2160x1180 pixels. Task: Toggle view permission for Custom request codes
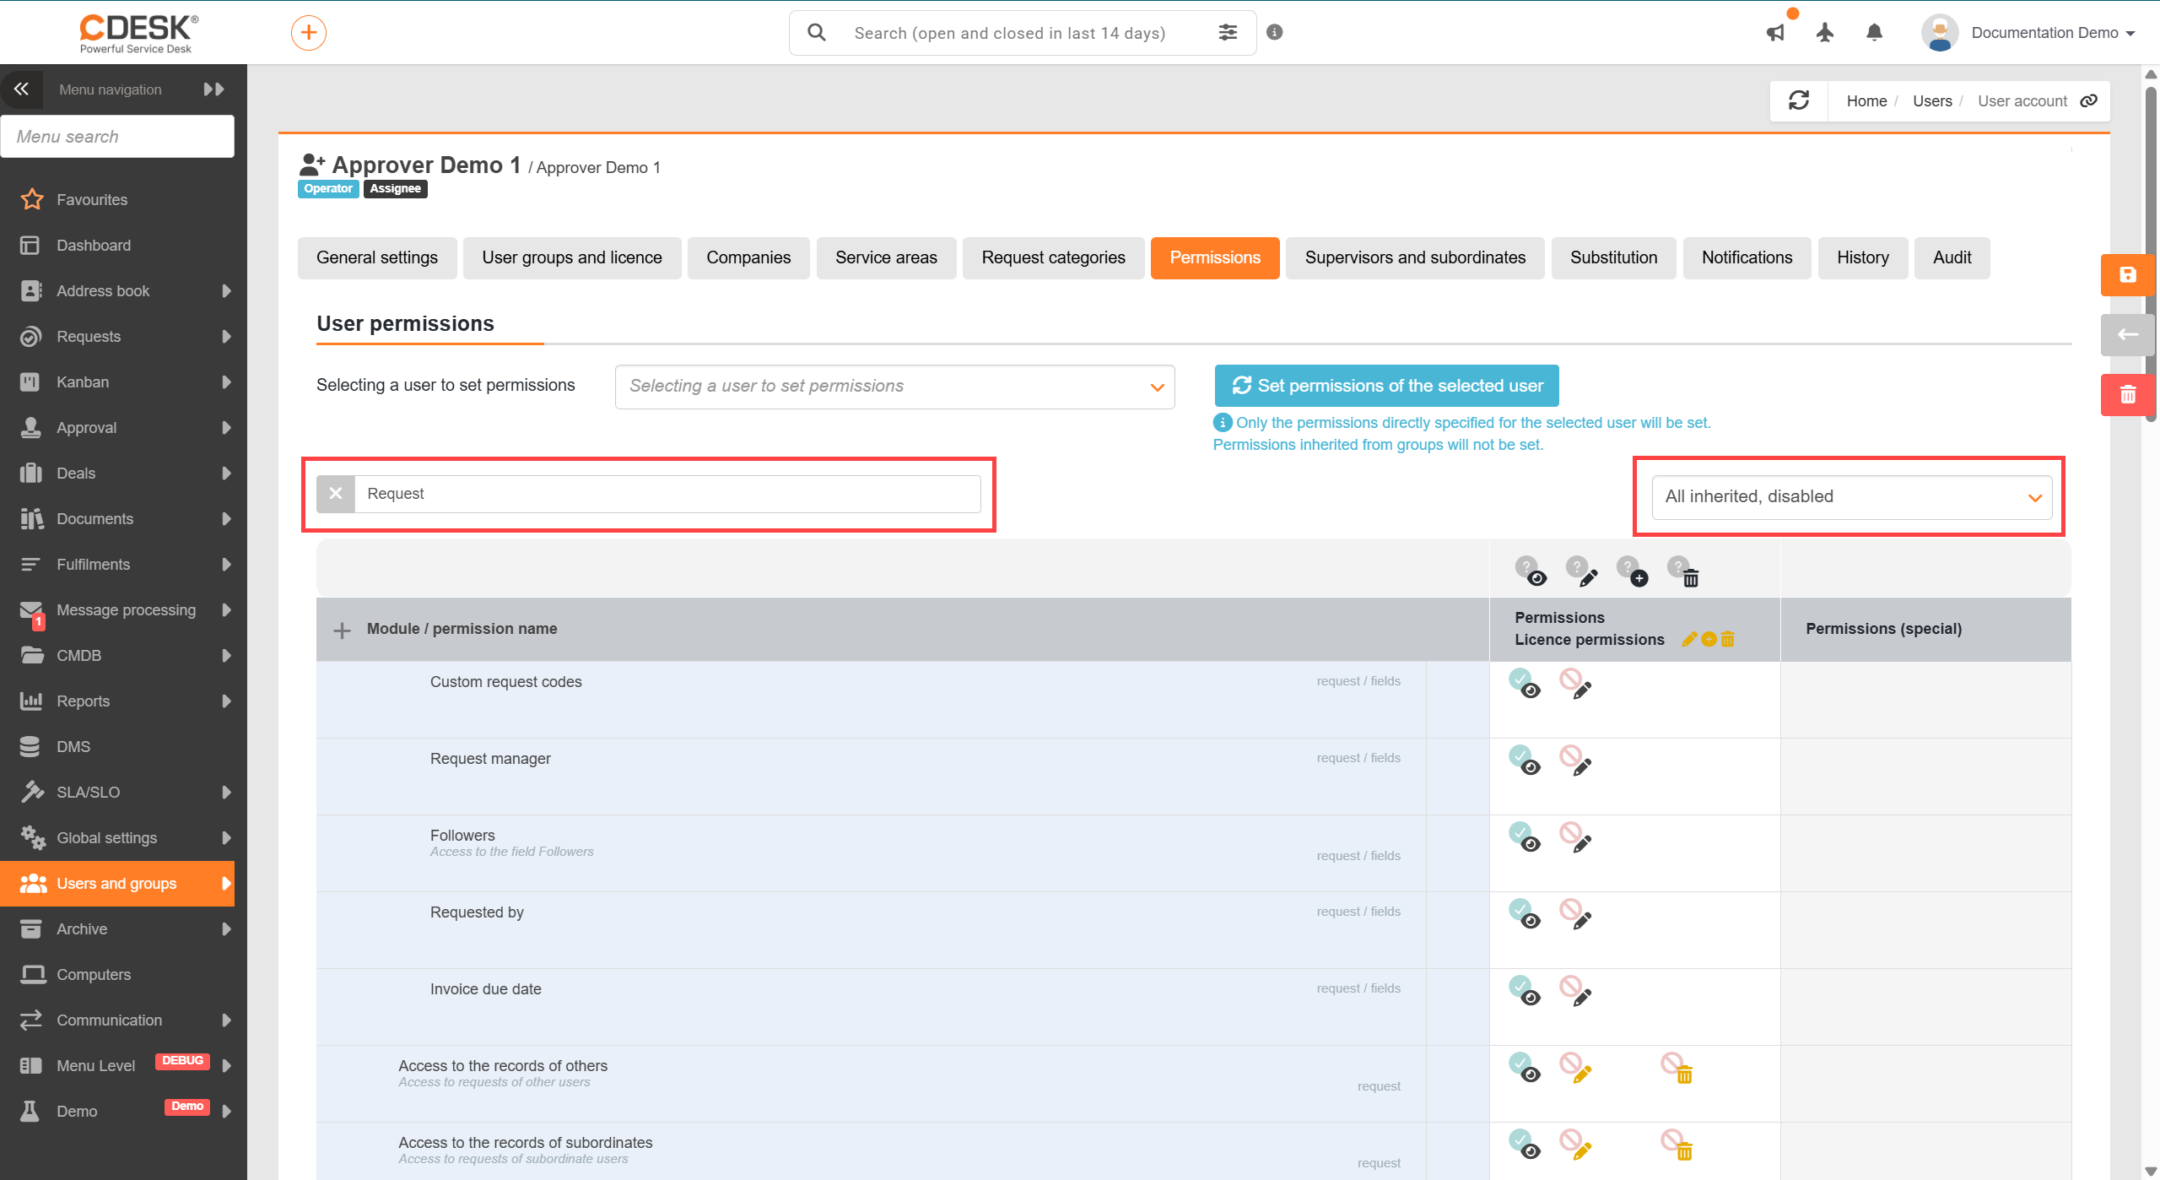tap(1525, 683)
